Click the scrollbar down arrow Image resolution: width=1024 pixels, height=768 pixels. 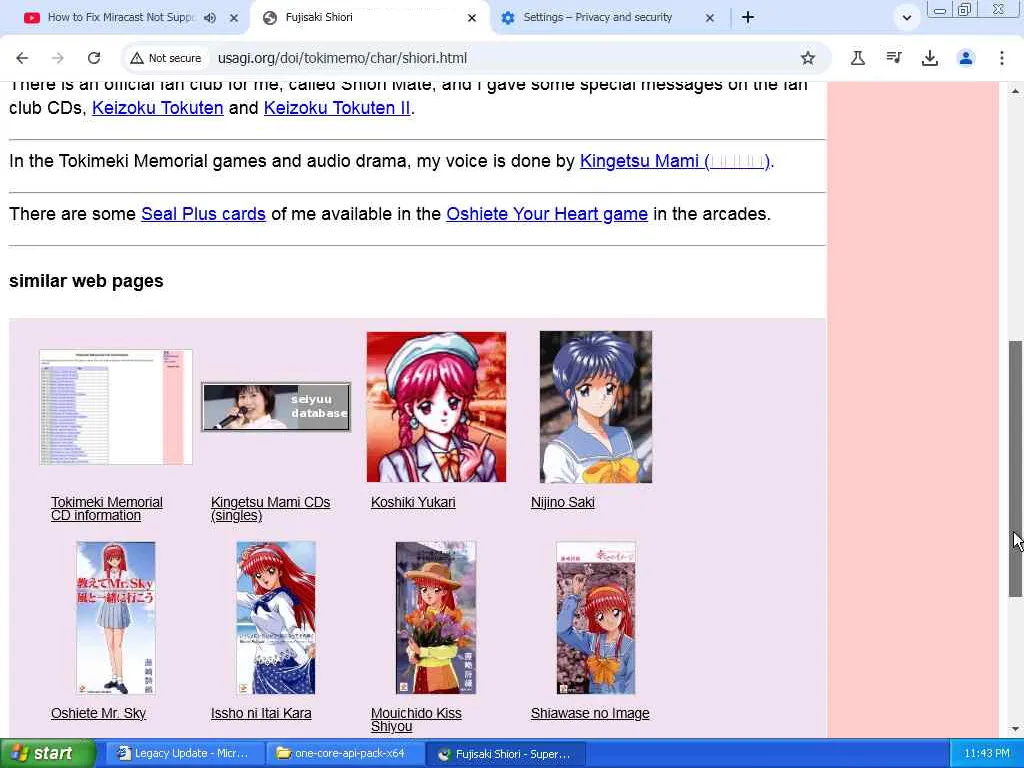1015,729
